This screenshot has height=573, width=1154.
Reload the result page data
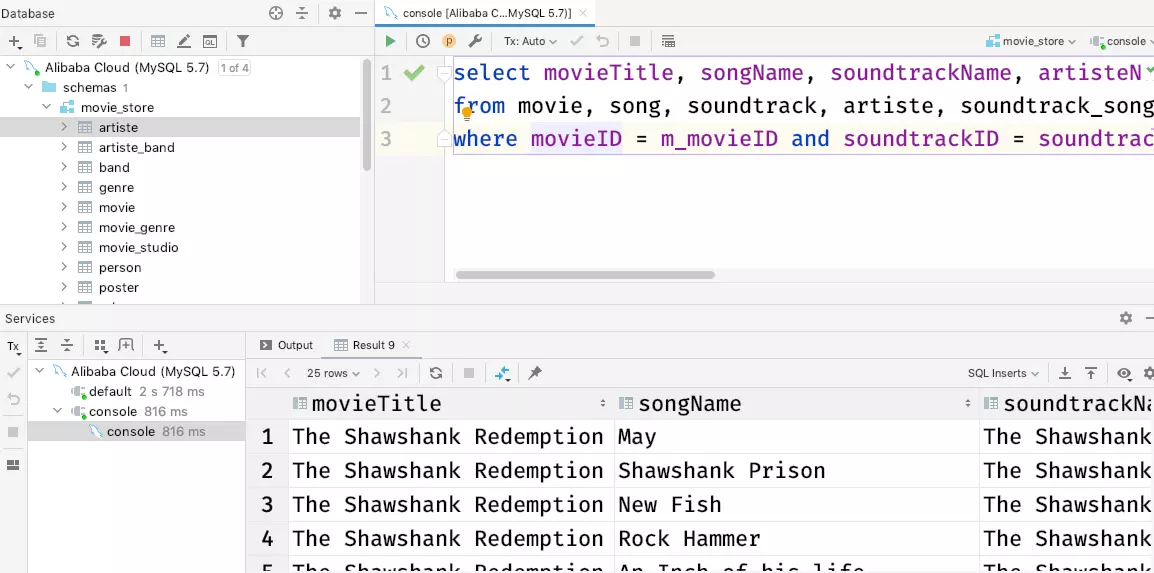[x=436, y=373]
